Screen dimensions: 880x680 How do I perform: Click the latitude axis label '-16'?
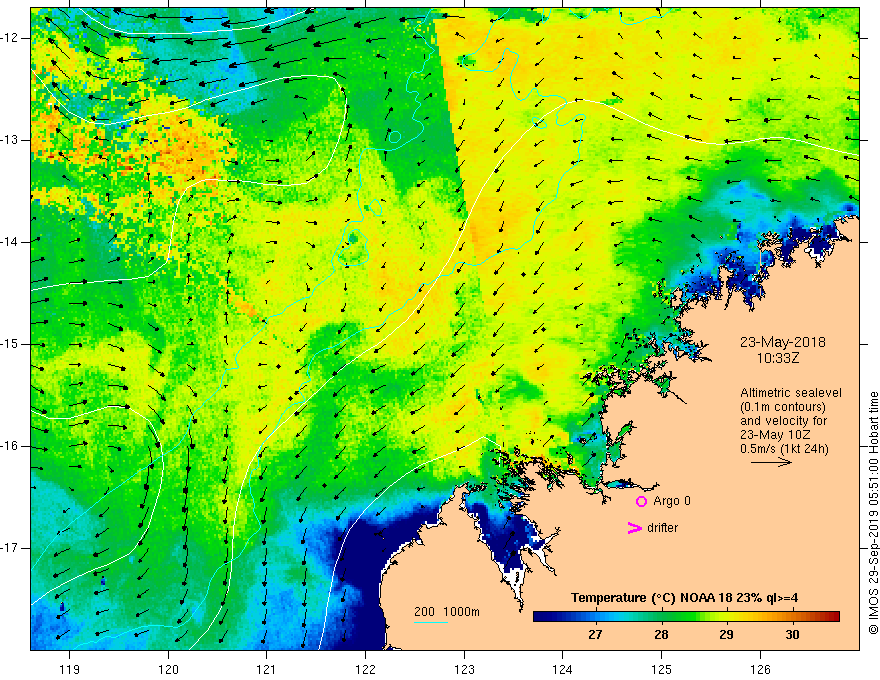(x=11, y=446)
